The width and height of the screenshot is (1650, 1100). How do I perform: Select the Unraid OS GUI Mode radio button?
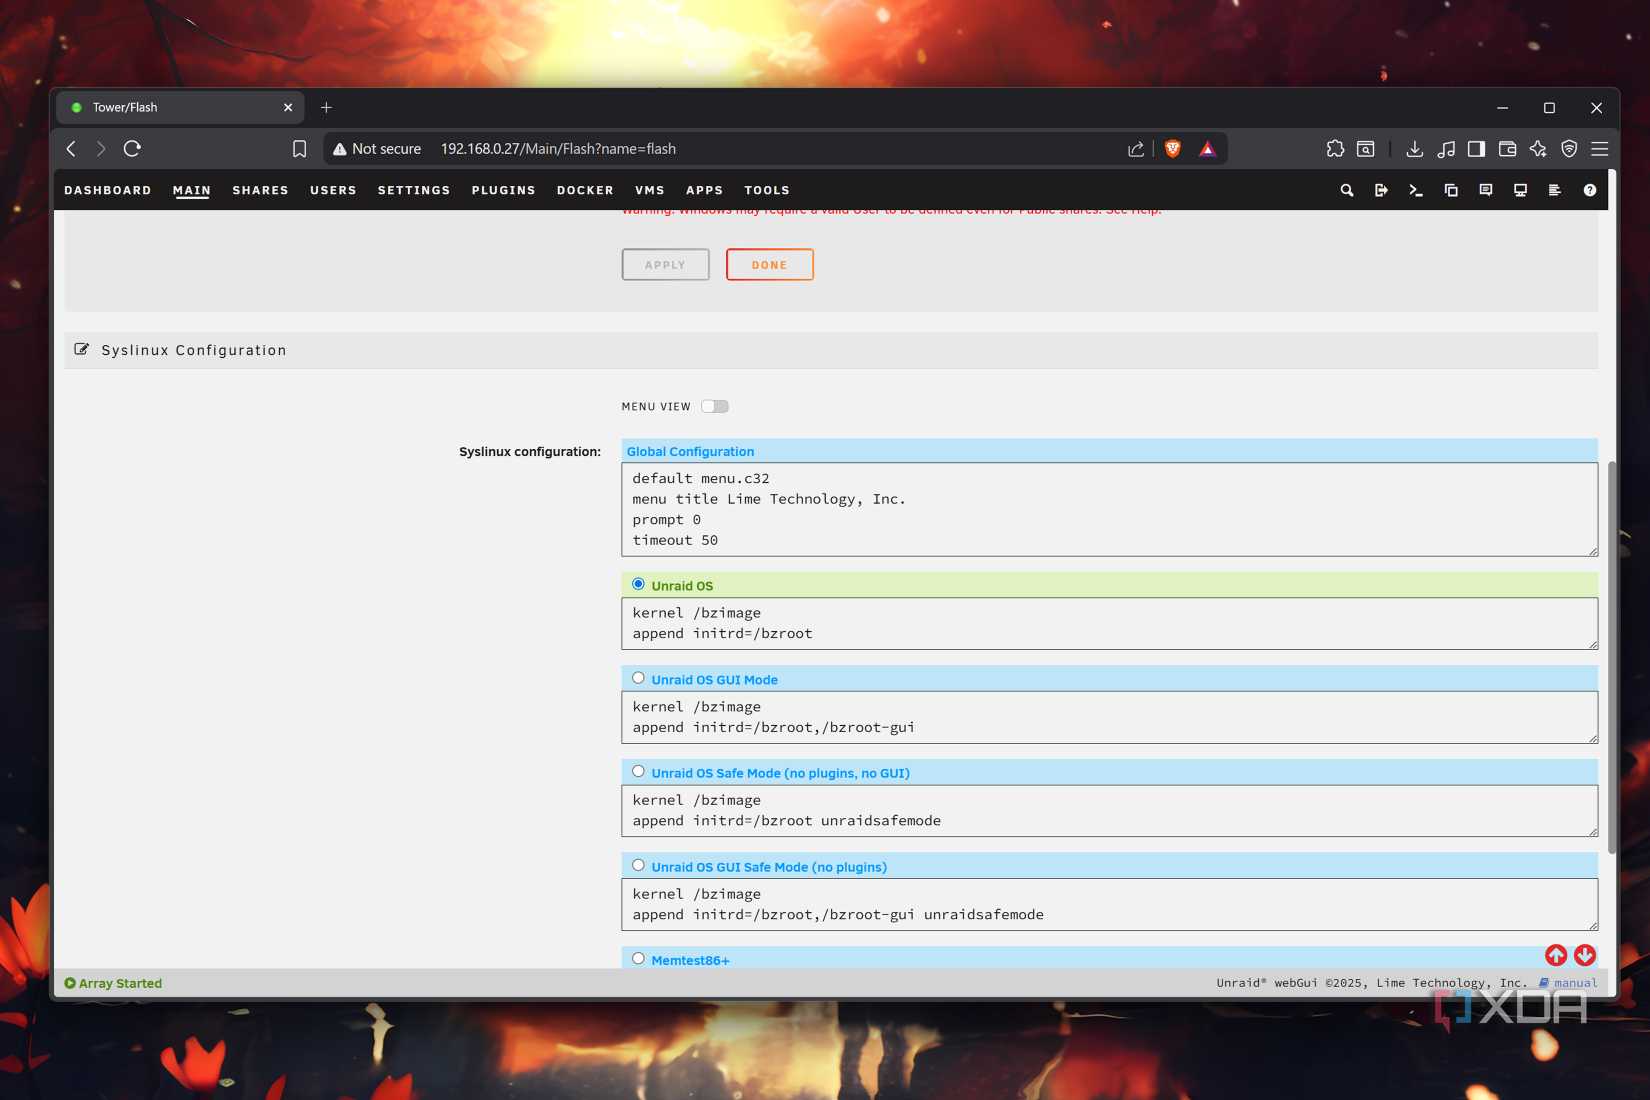click(638, 678)
